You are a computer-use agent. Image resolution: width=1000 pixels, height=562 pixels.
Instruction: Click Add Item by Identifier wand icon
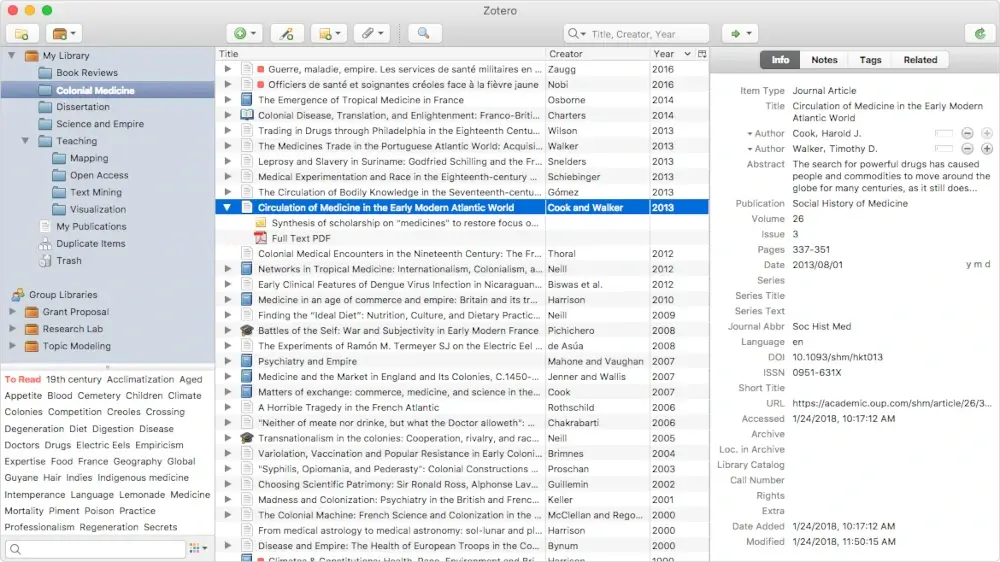coord(286,34)
